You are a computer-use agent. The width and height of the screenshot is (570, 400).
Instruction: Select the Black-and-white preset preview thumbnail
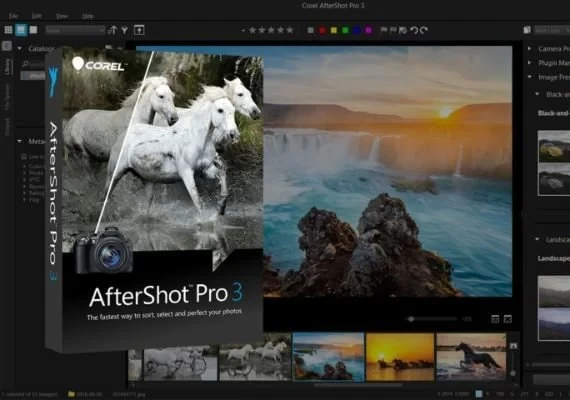click(554, 163)
